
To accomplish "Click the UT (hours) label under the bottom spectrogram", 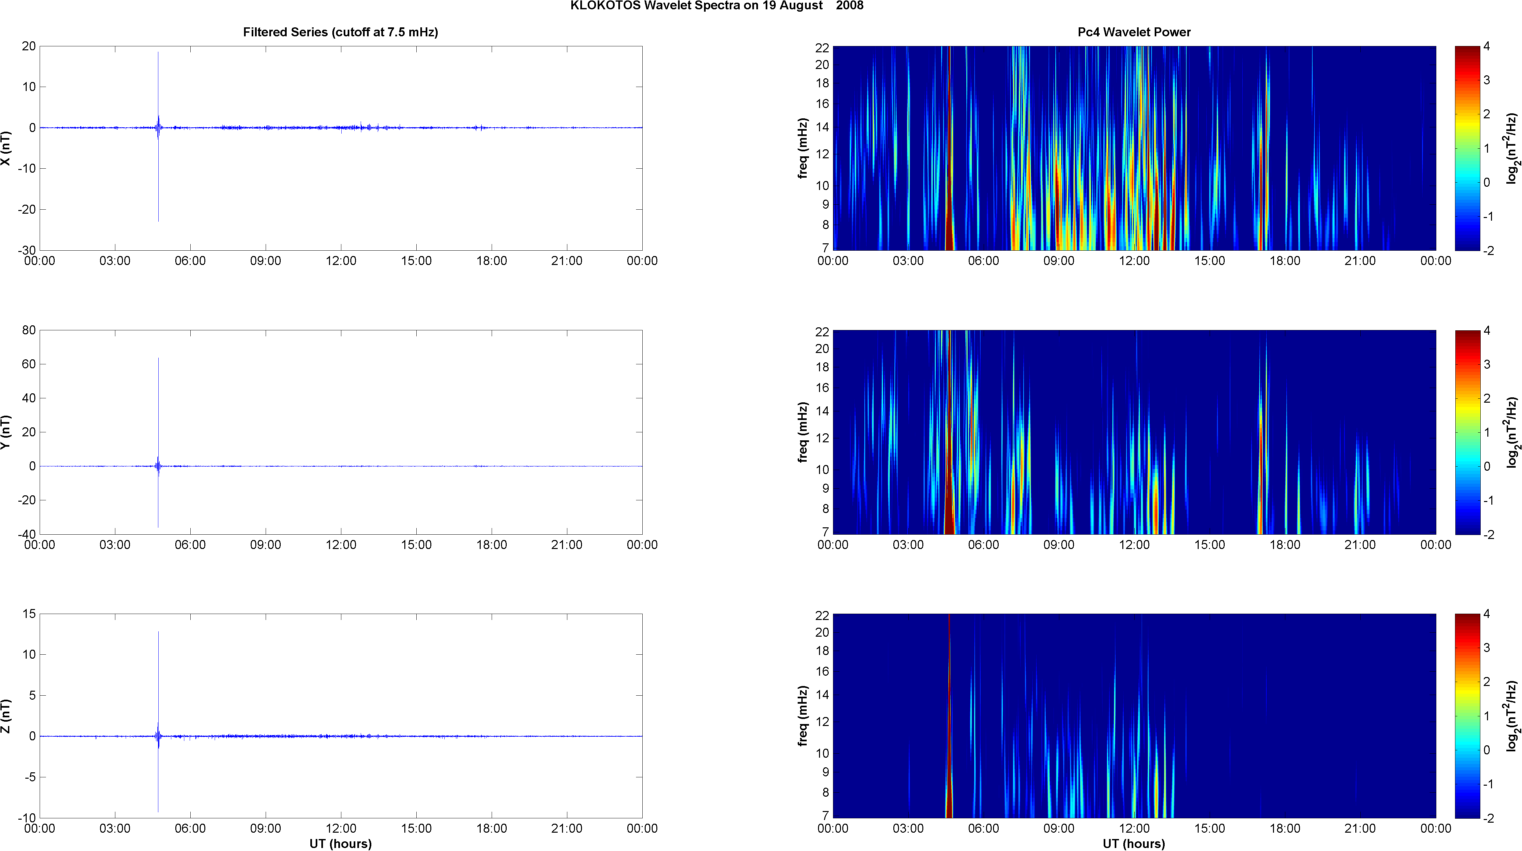I will point(1133,844).
